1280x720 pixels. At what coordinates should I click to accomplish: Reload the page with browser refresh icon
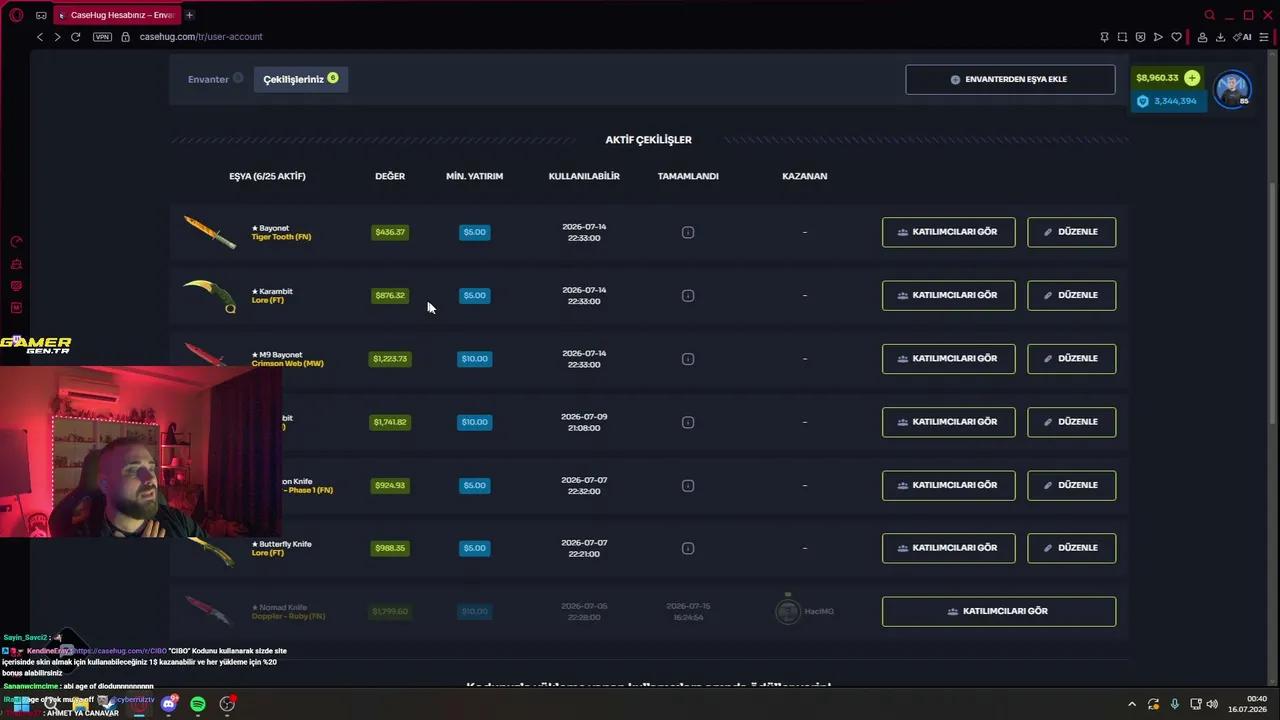coord(75,37)
